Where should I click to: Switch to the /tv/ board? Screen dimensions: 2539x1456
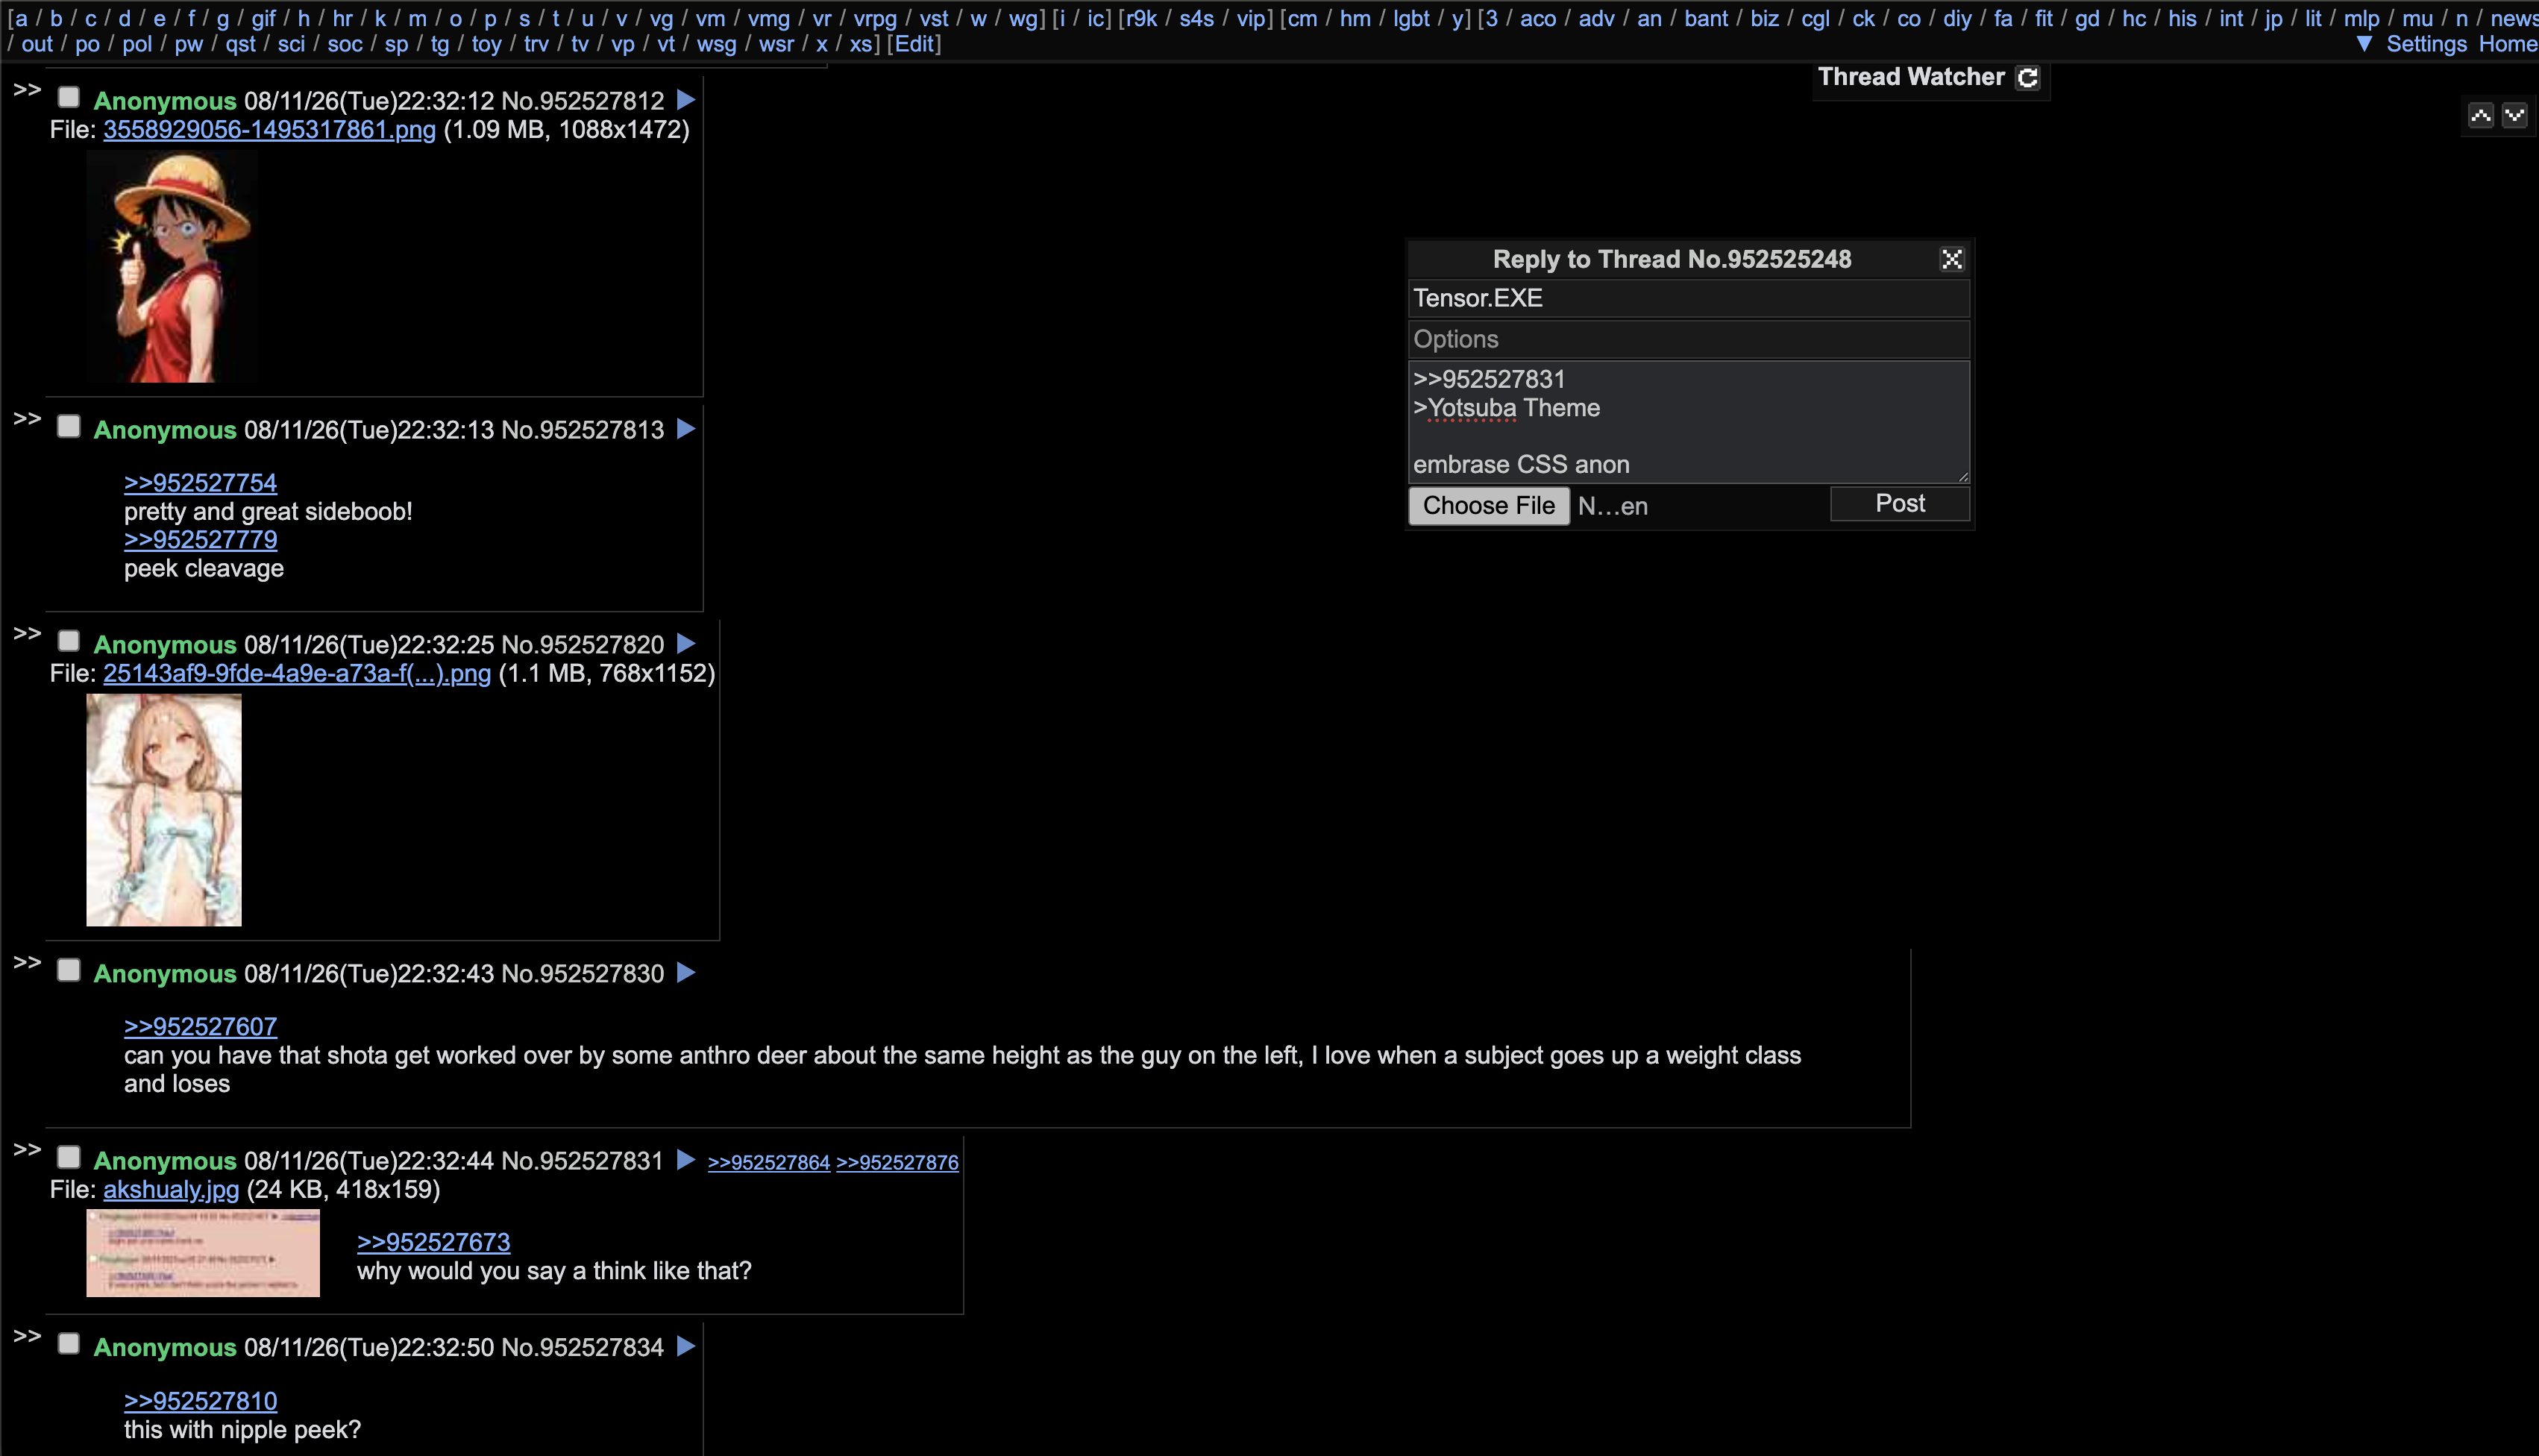579,44
